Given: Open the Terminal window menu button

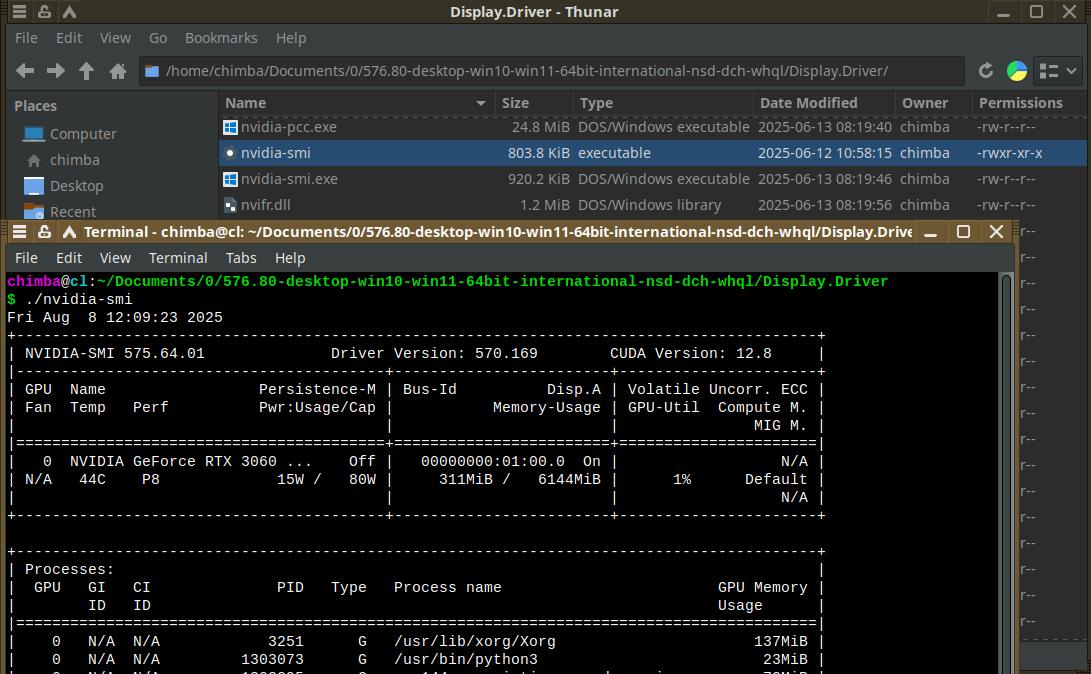Looking at the screenshot, I should tap(18, 232).
